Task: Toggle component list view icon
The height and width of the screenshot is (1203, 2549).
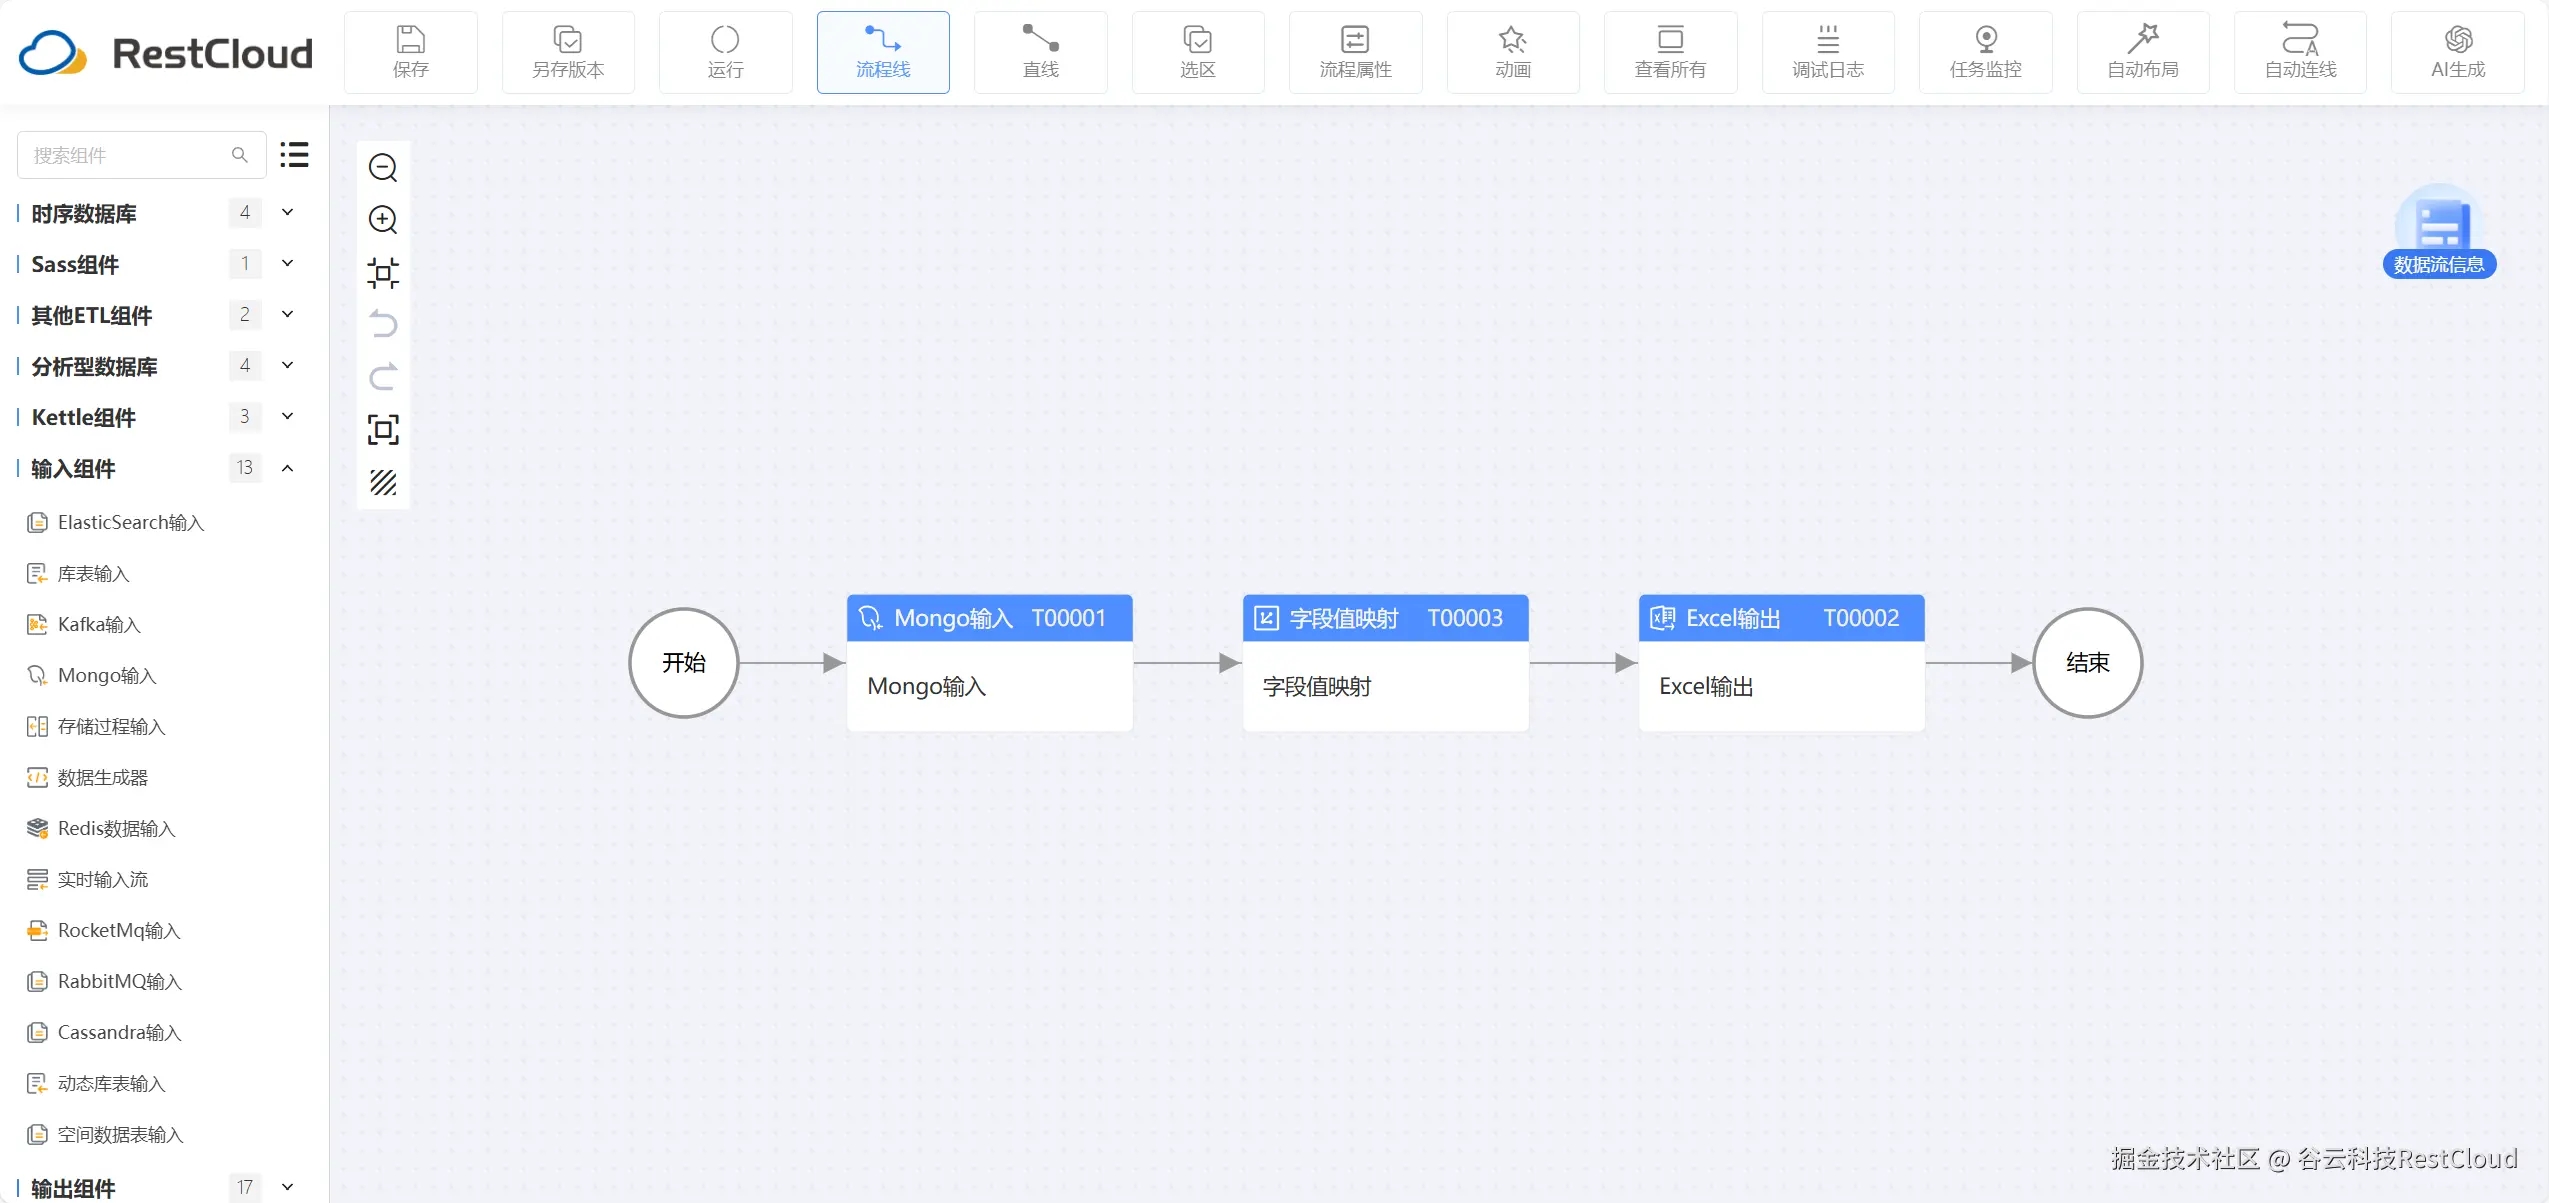Action: coord(294,155)
